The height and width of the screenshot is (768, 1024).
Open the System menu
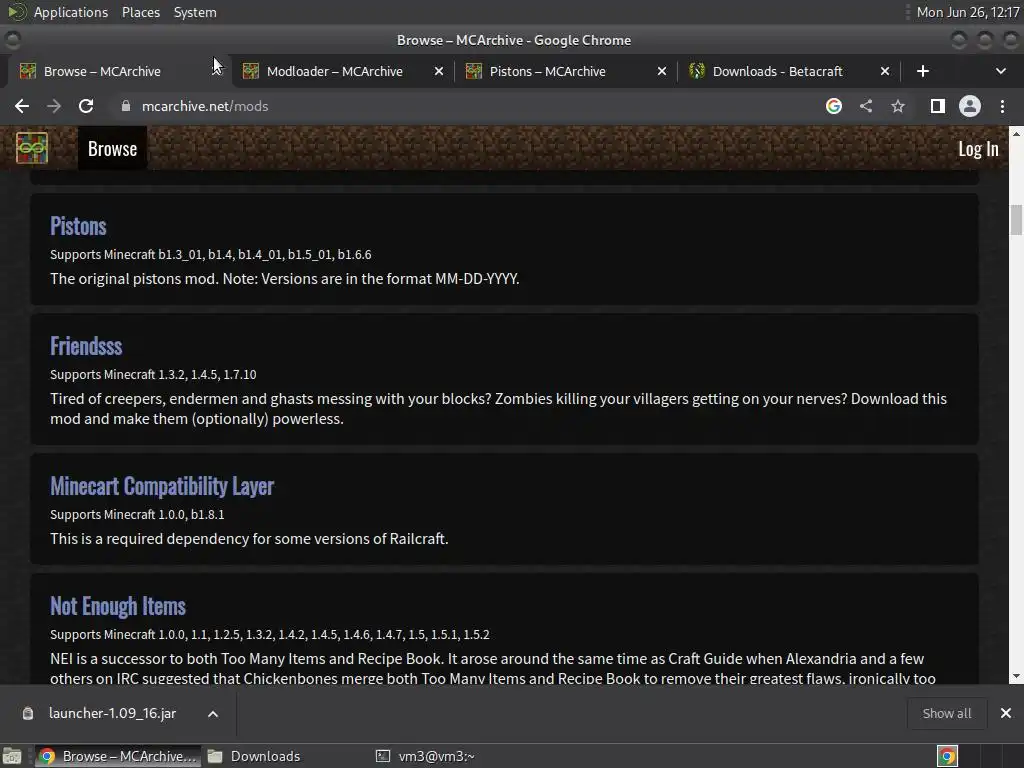195,12
